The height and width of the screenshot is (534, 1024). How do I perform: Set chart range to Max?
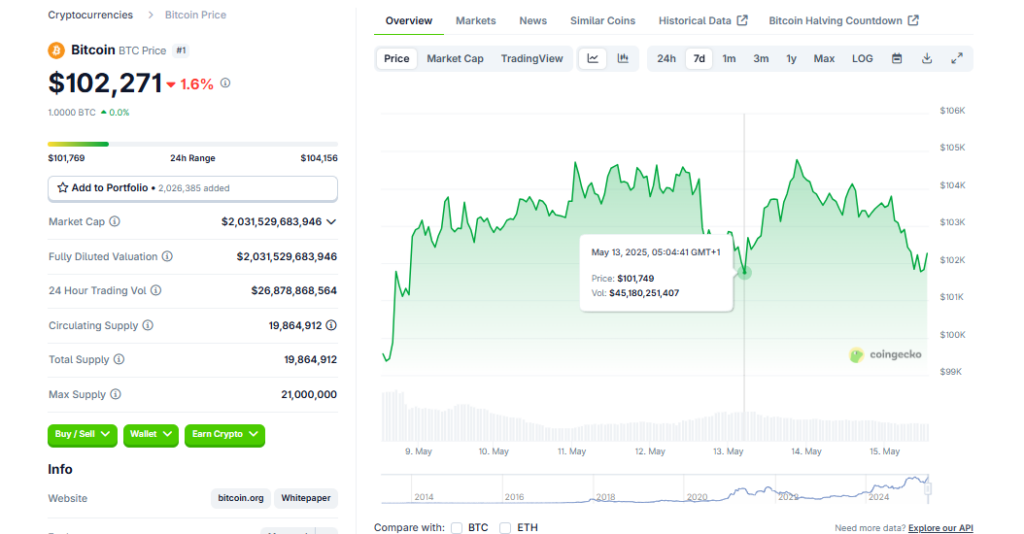[824, 58]
